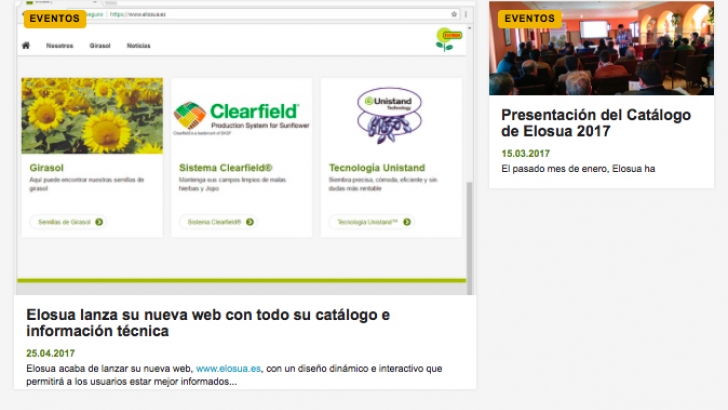The width and height of the screenshot is (728, 410).
Task: Select the Noticias menu item
Action: click(x=138, y=46)
